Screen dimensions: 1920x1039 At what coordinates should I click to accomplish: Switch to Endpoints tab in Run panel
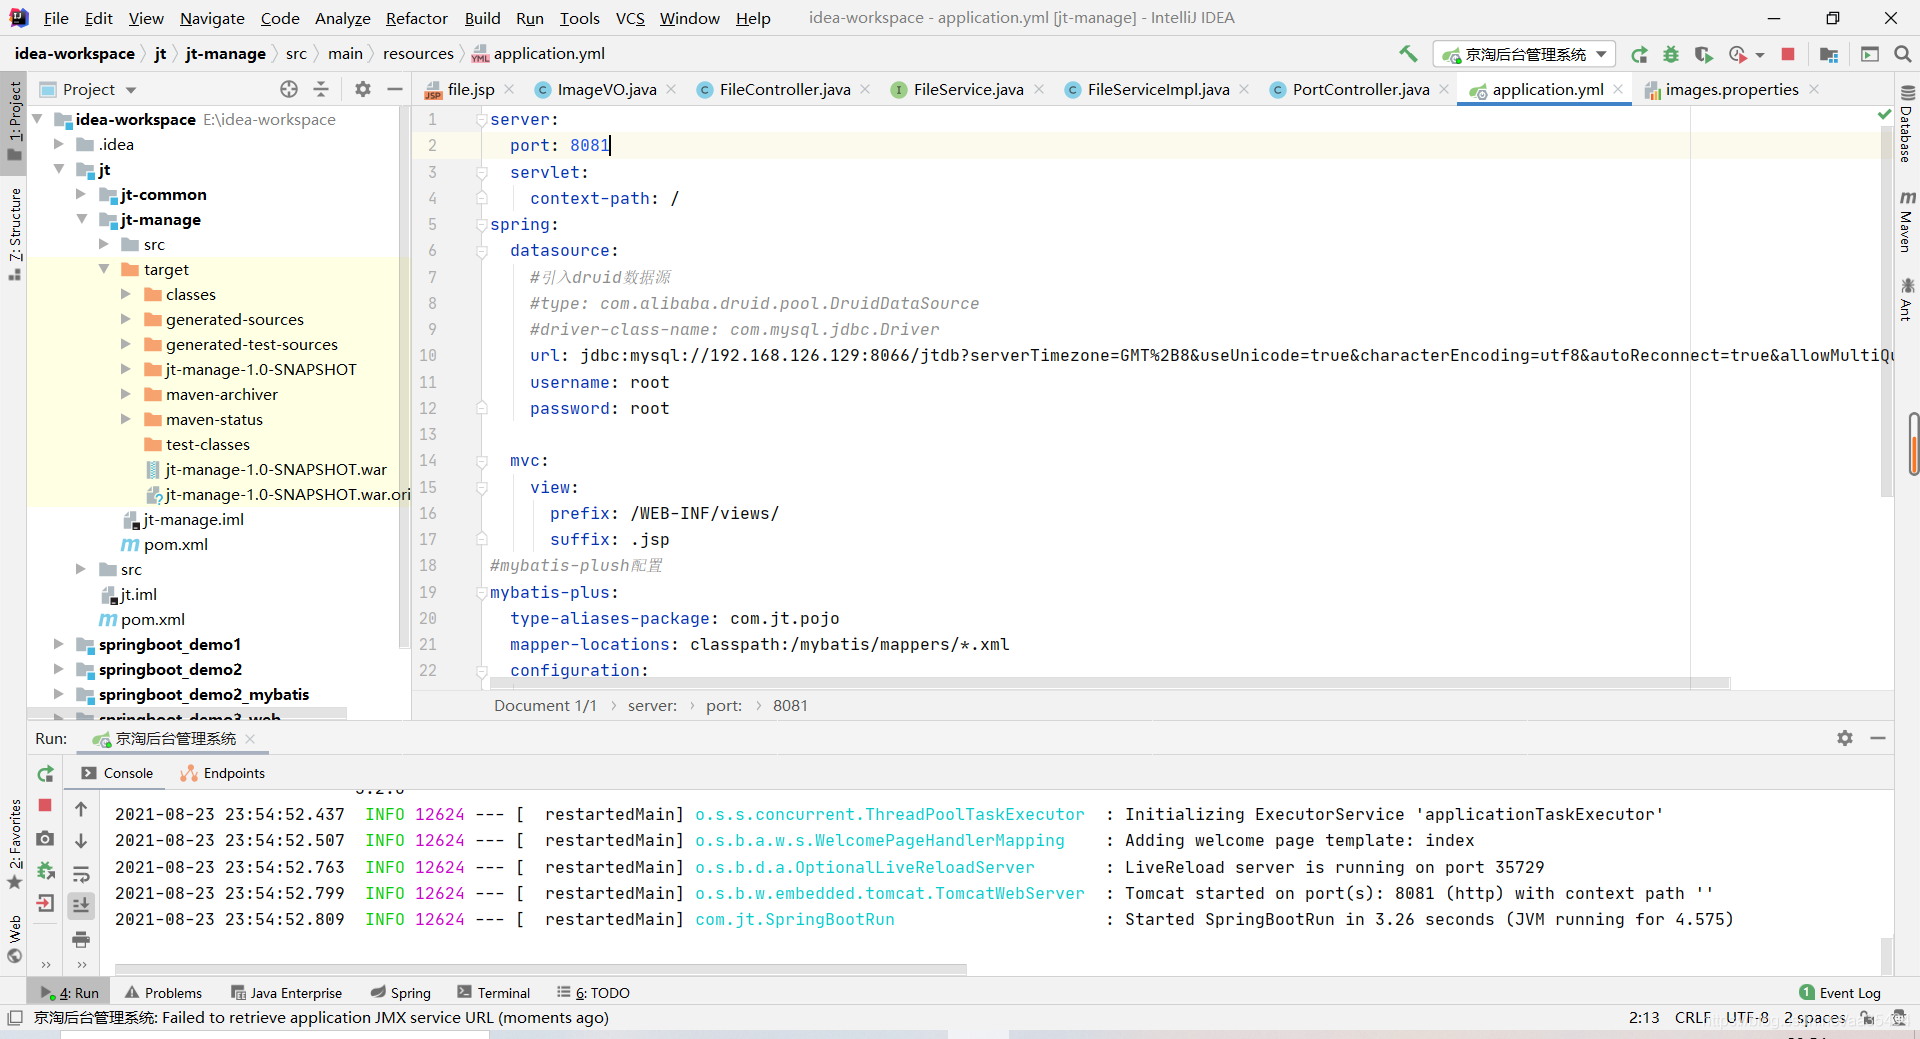coord(222,773)
